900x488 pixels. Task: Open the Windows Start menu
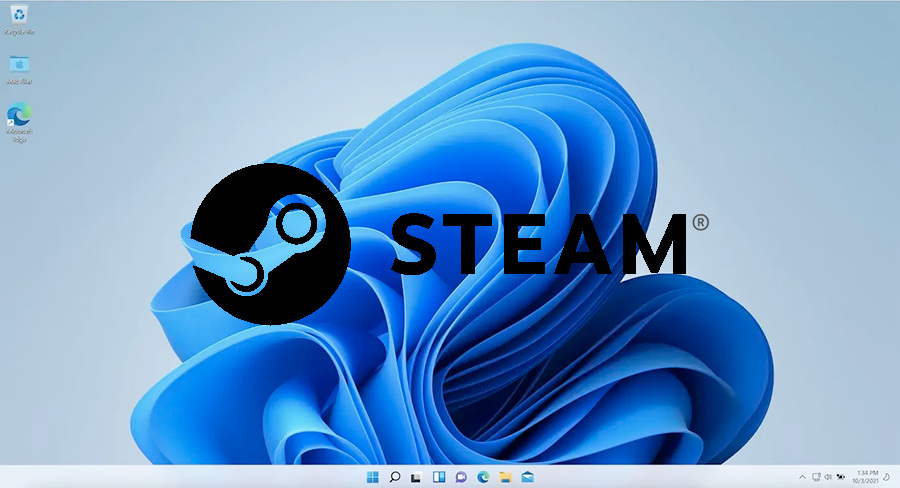373,477
